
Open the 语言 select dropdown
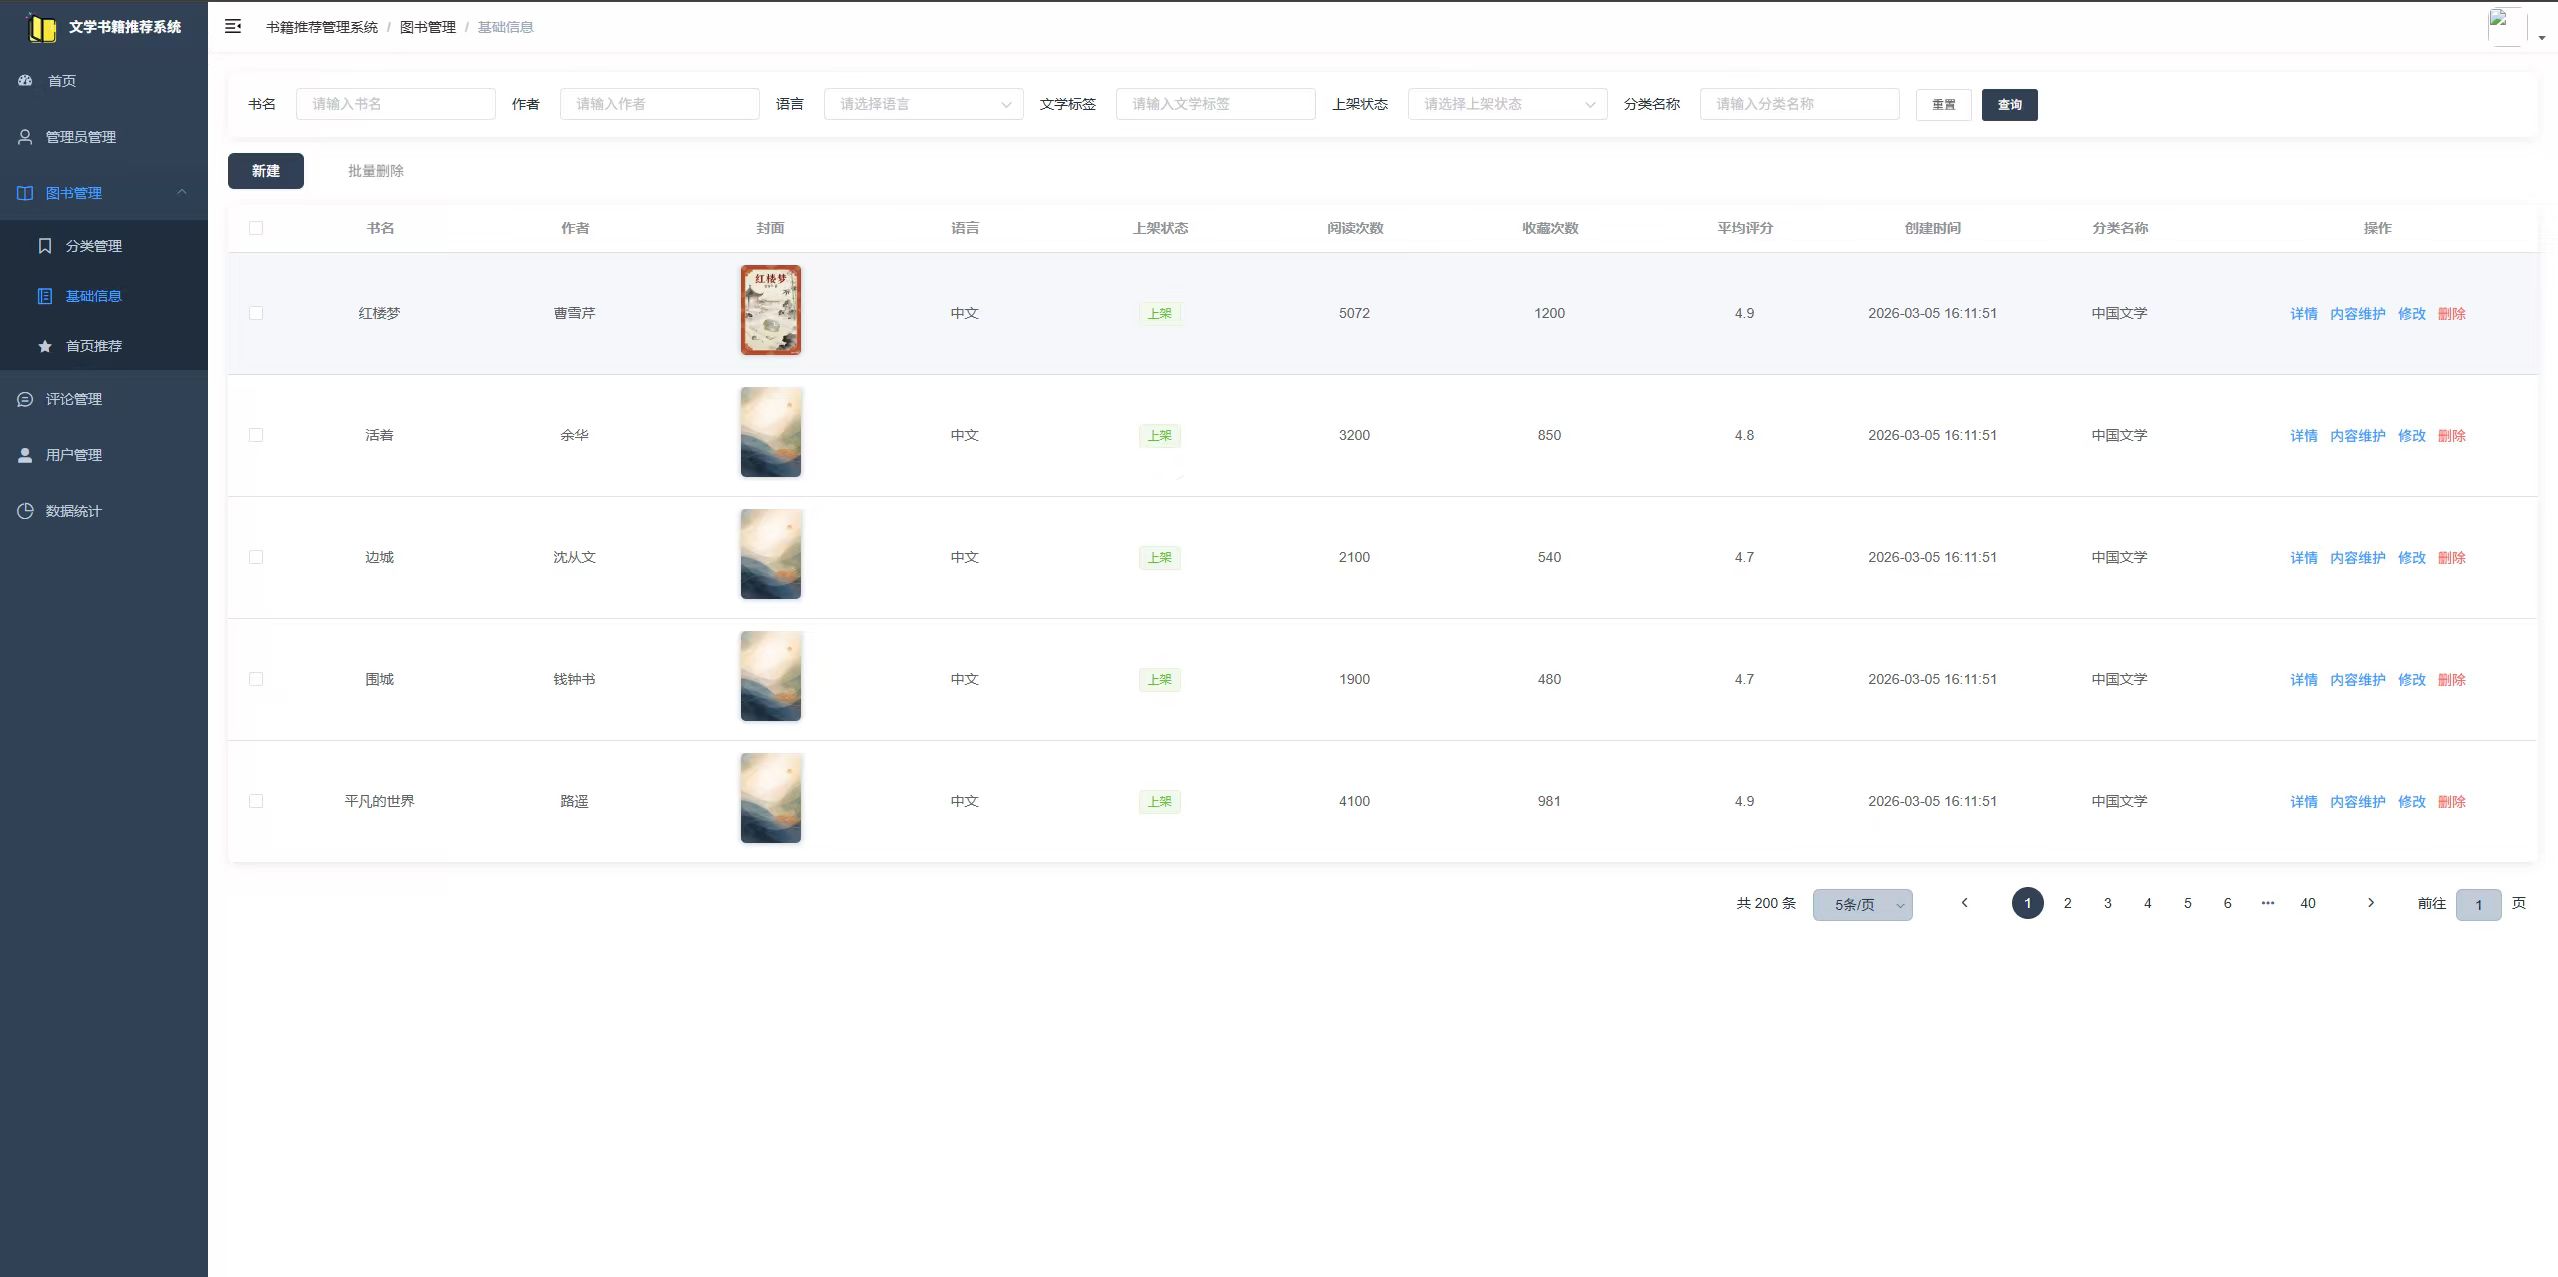923,104
